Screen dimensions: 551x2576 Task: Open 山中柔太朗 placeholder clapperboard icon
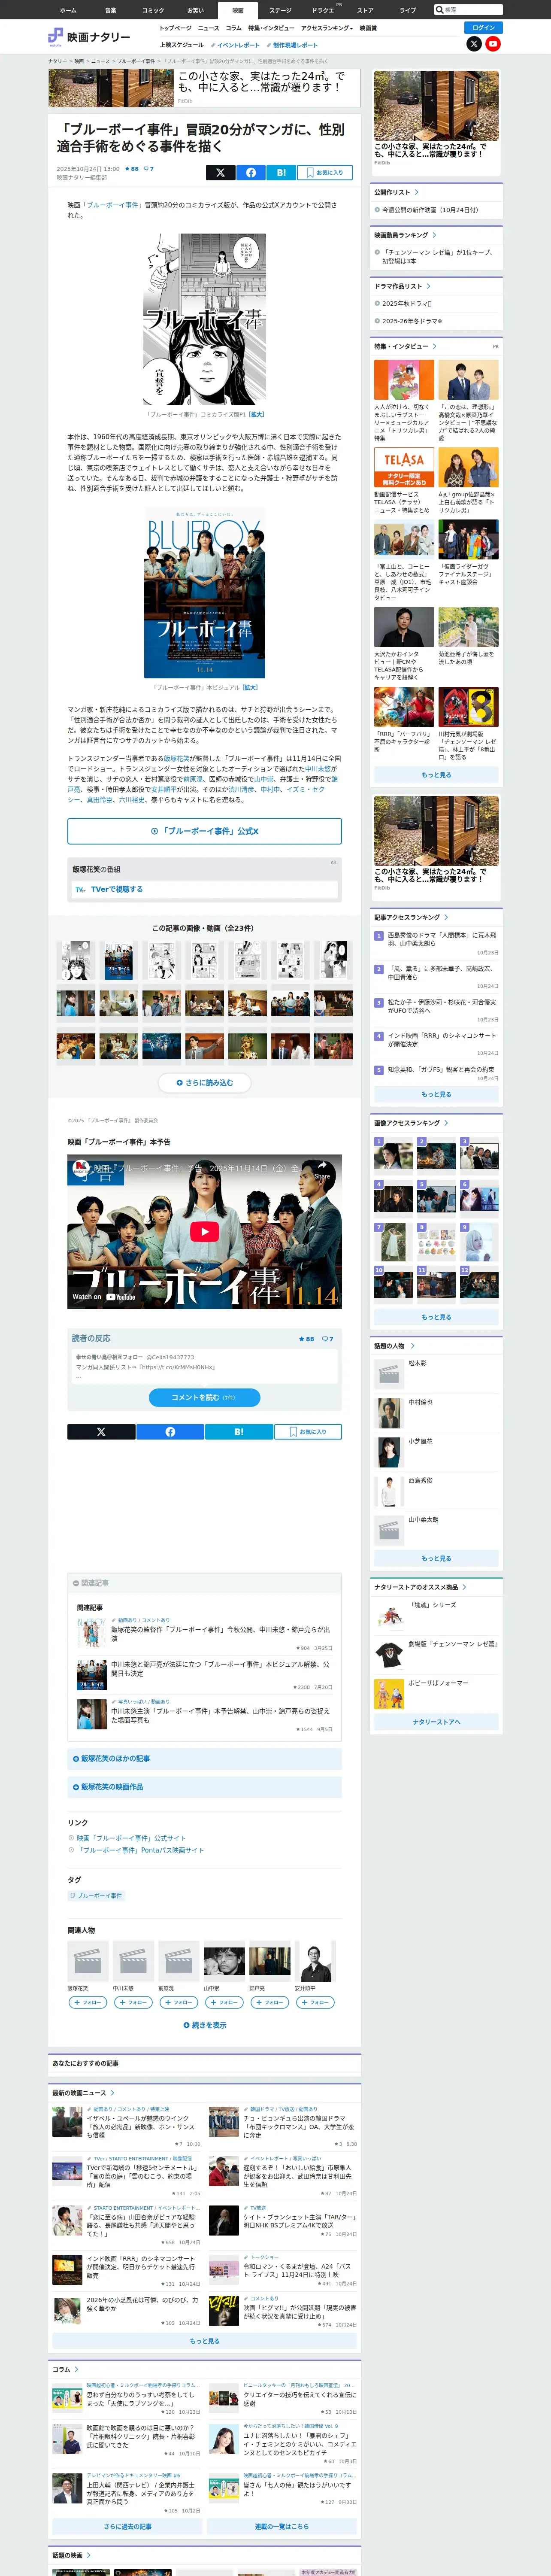(x=389, y=1531)
